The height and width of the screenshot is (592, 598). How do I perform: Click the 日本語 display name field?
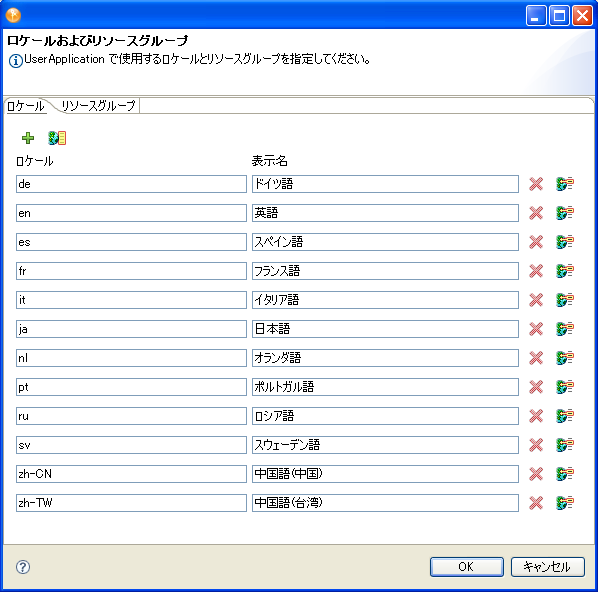click(385, 329)
